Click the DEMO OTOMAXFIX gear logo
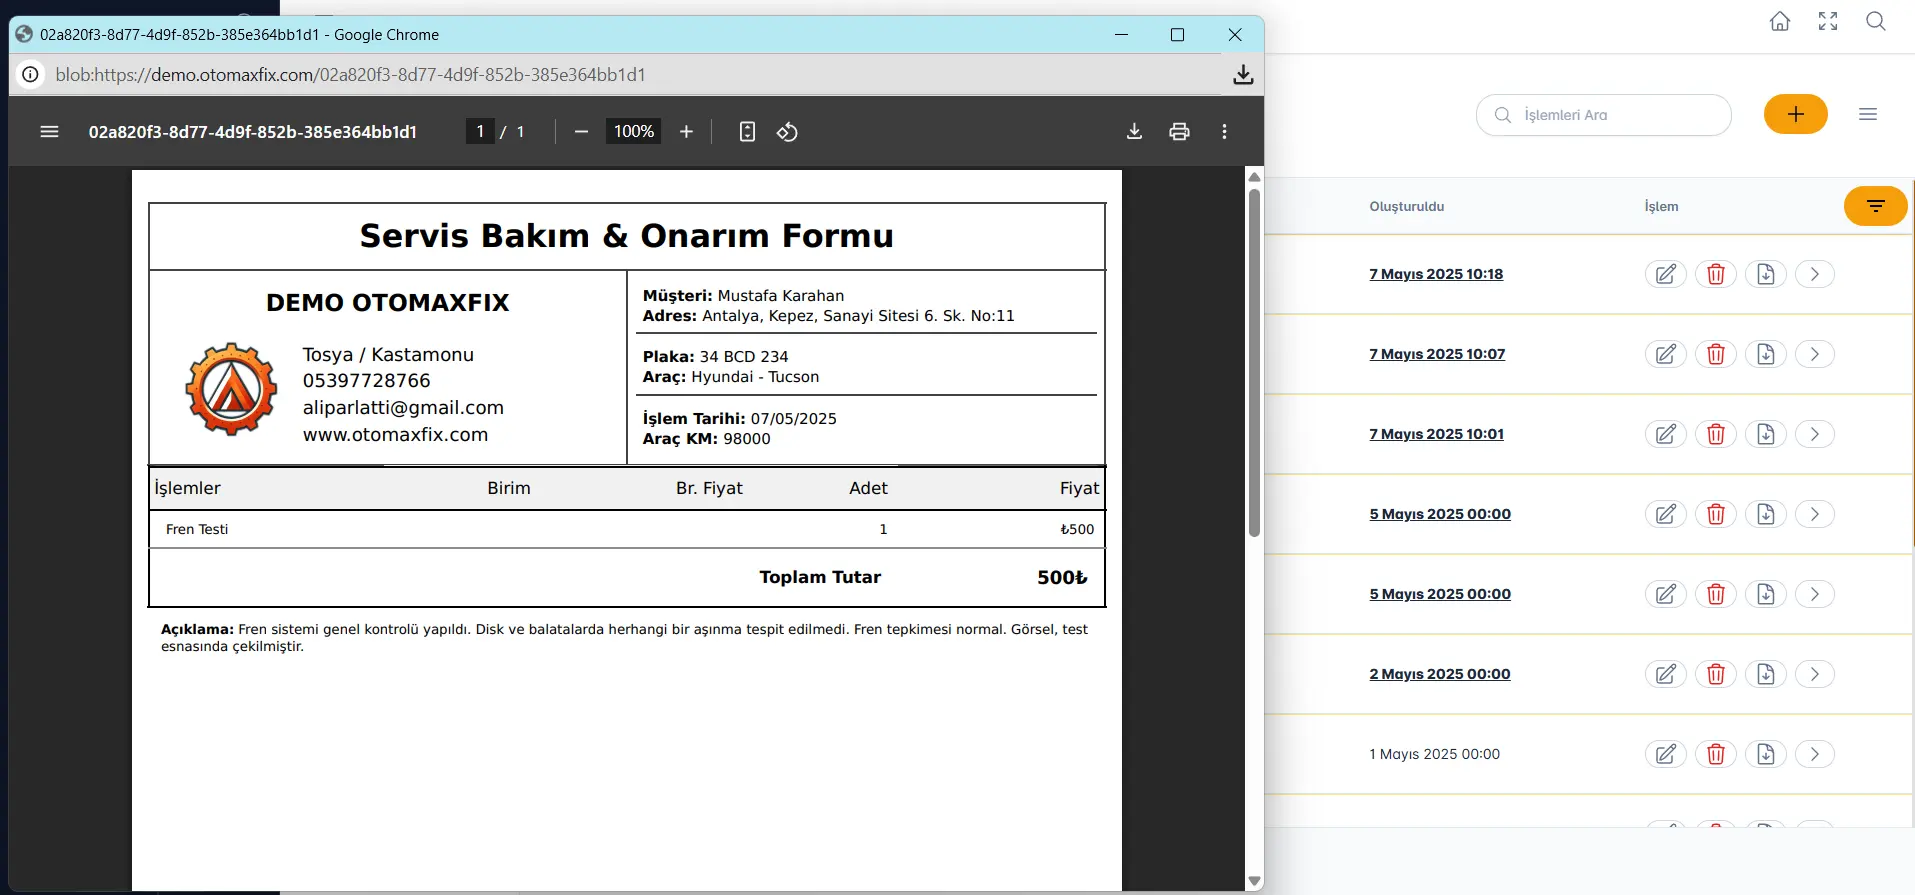The height and width of the screenshot is (895, 1915). tap(231, 389)
